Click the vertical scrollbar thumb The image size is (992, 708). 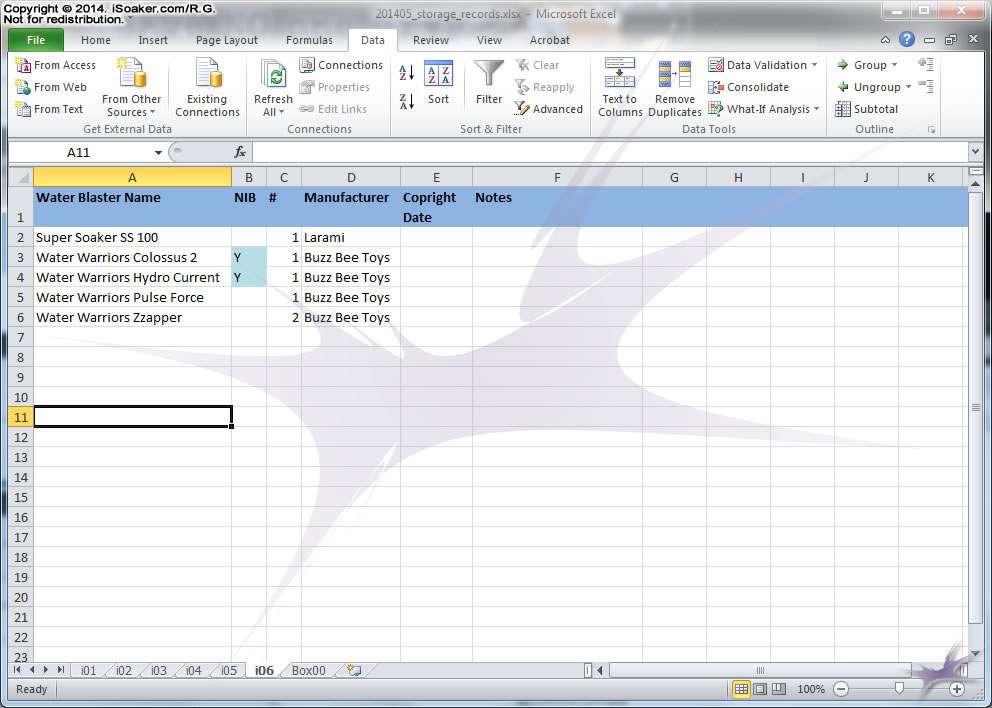(x=976, y=408)
